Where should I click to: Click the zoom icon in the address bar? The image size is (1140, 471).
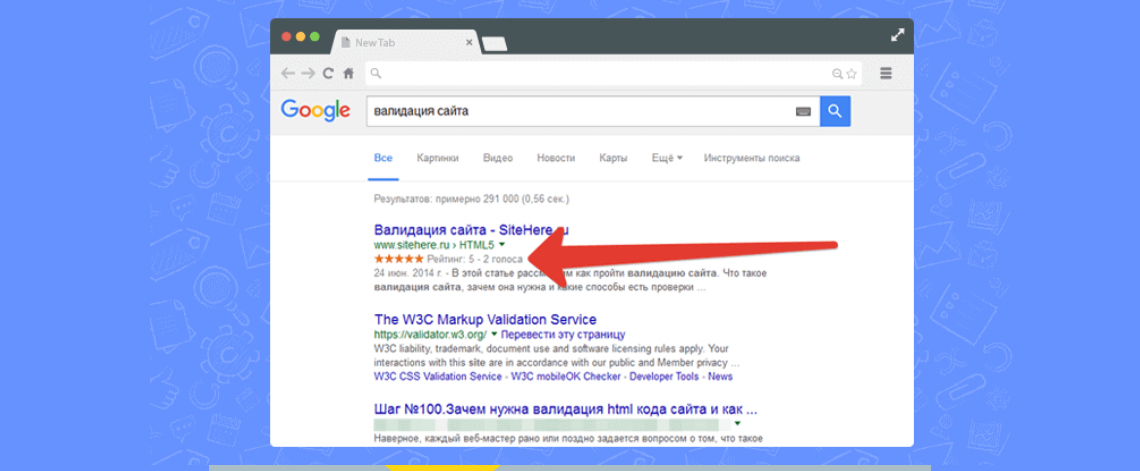pos(838,73)
